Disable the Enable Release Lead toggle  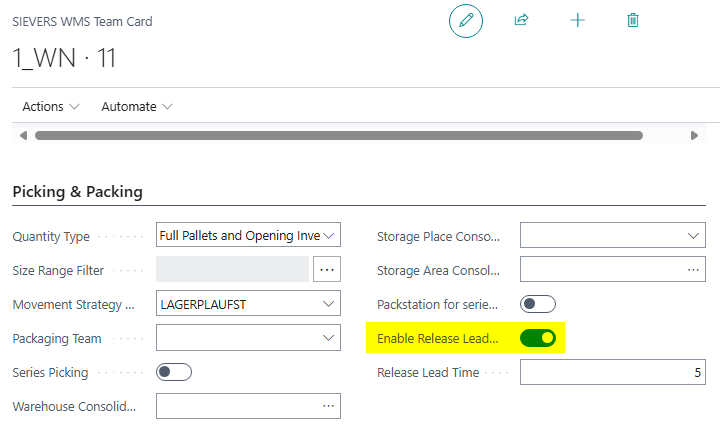538,338
